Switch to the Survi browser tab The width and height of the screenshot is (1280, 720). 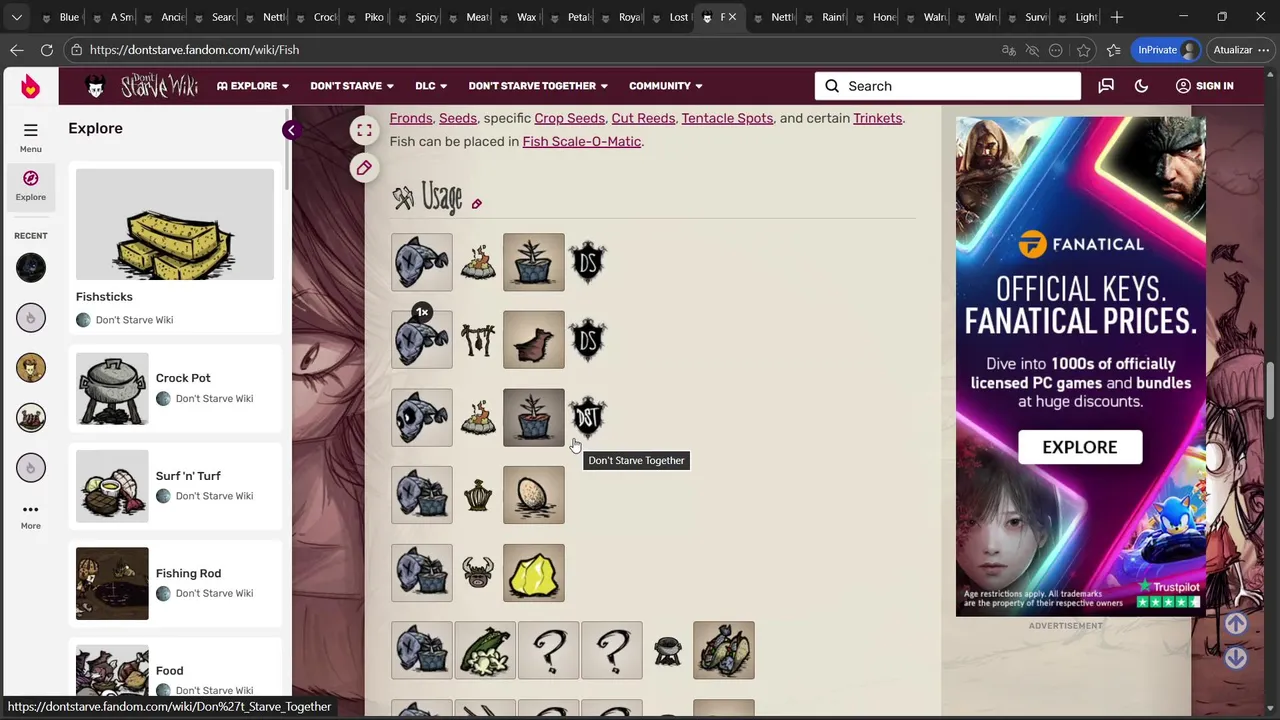(x=1028, y=17)
